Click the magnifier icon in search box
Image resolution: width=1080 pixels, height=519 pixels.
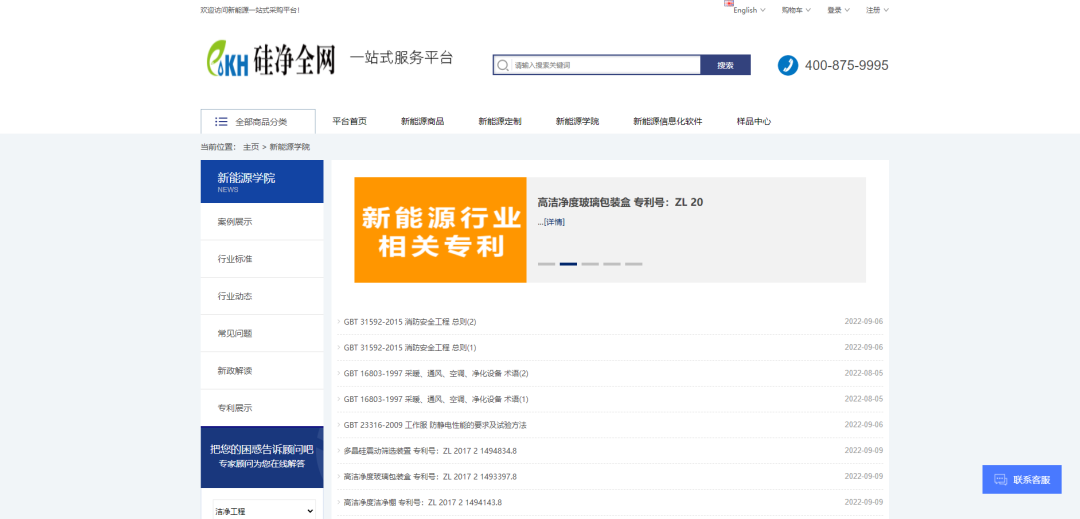[x=504, y=66]
